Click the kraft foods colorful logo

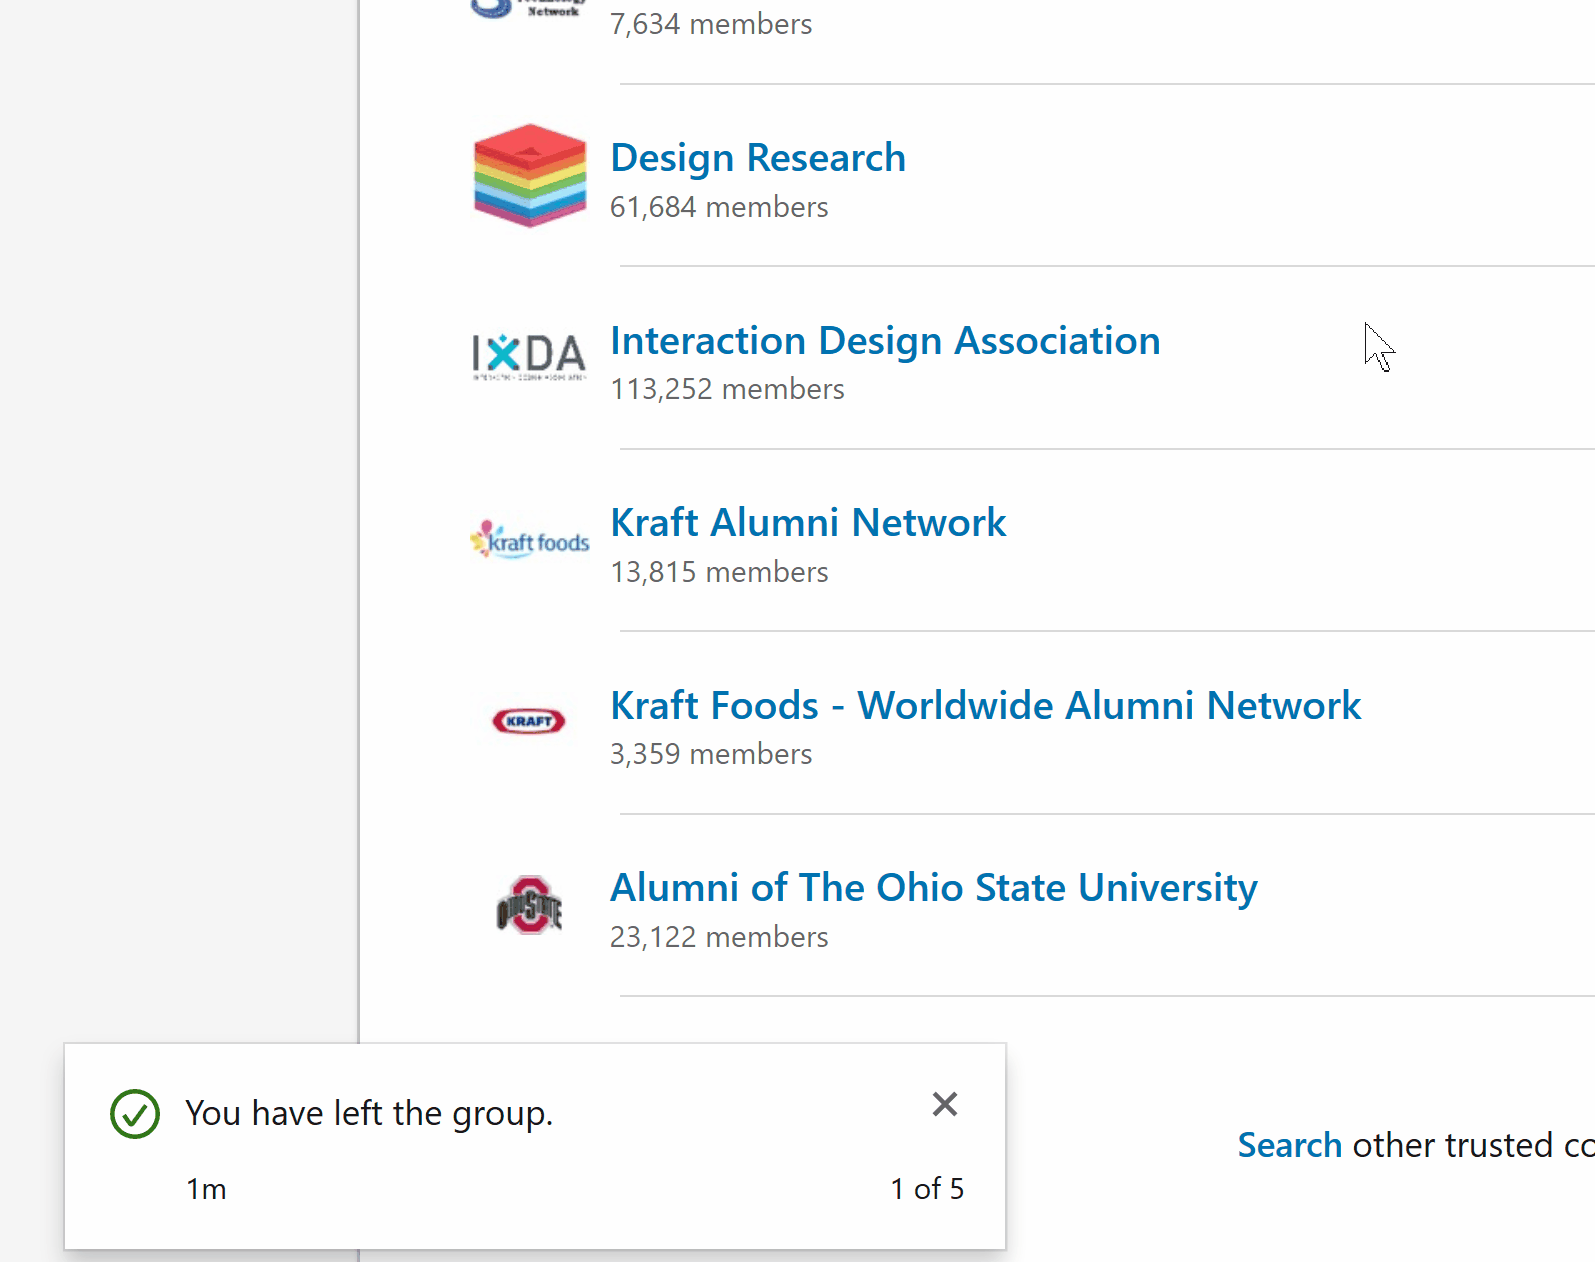[530, 540]
